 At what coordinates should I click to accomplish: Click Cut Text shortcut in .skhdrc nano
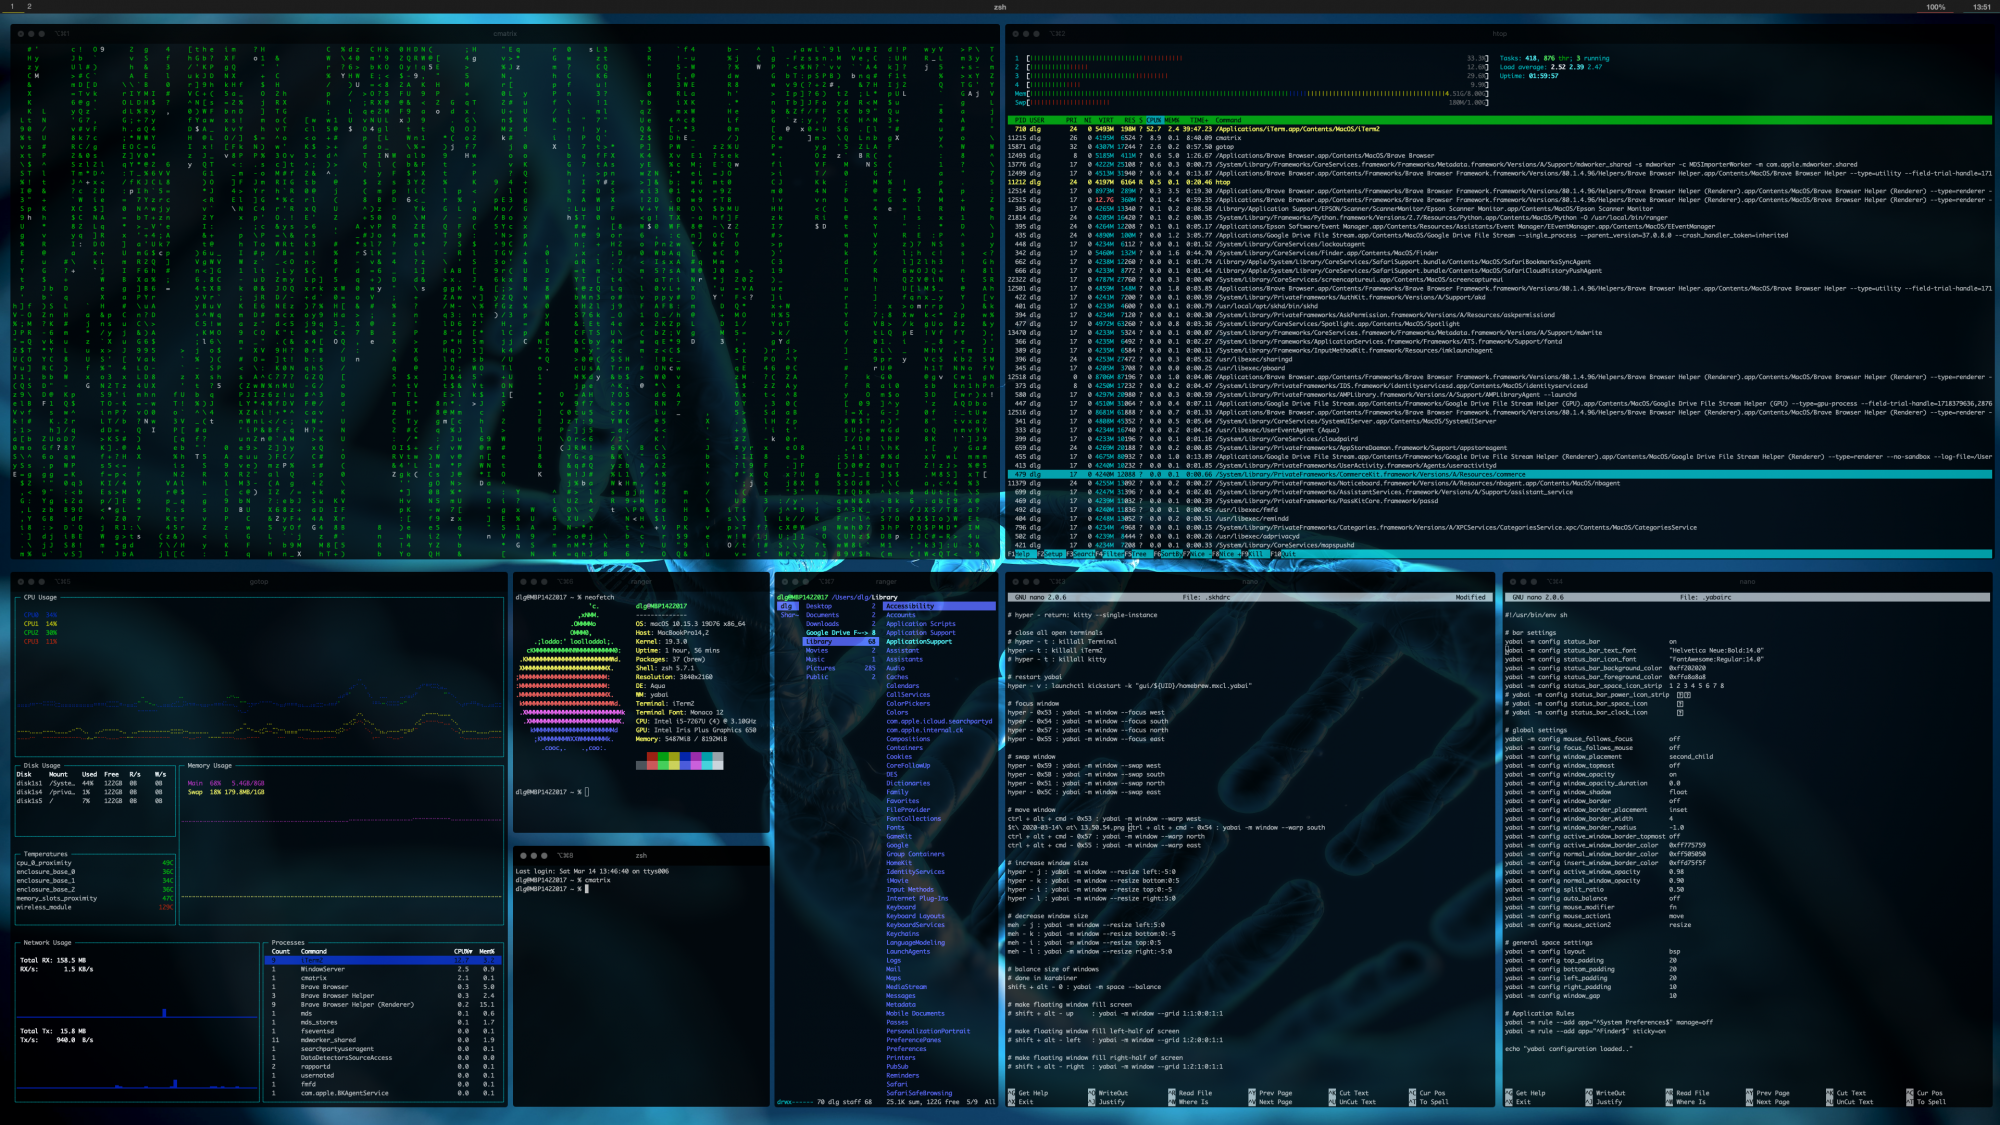point(1348,1093)
